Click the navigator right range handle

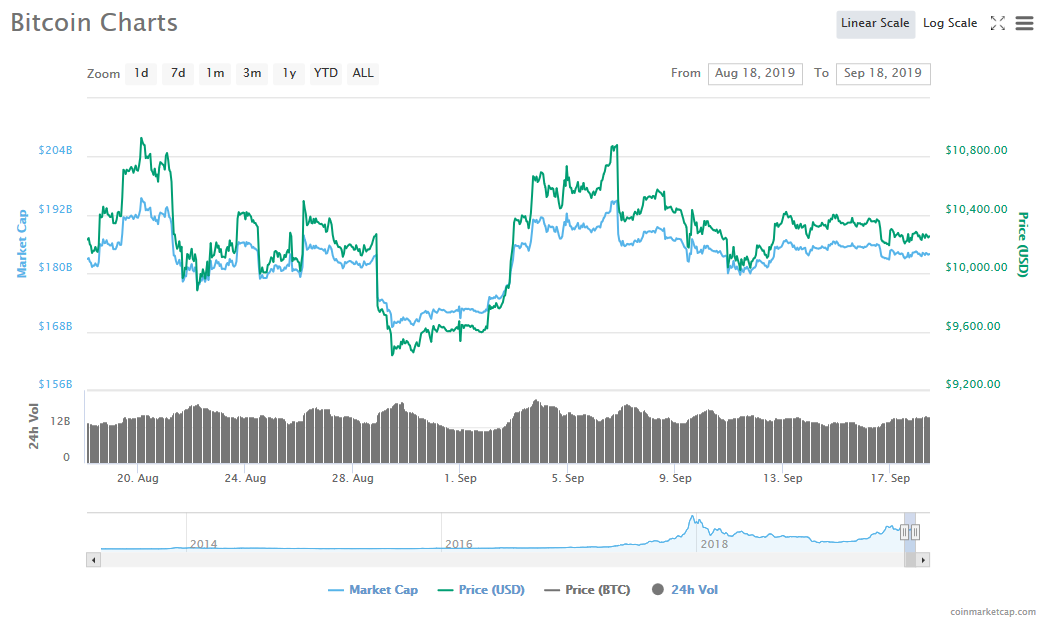pos(915,532)
